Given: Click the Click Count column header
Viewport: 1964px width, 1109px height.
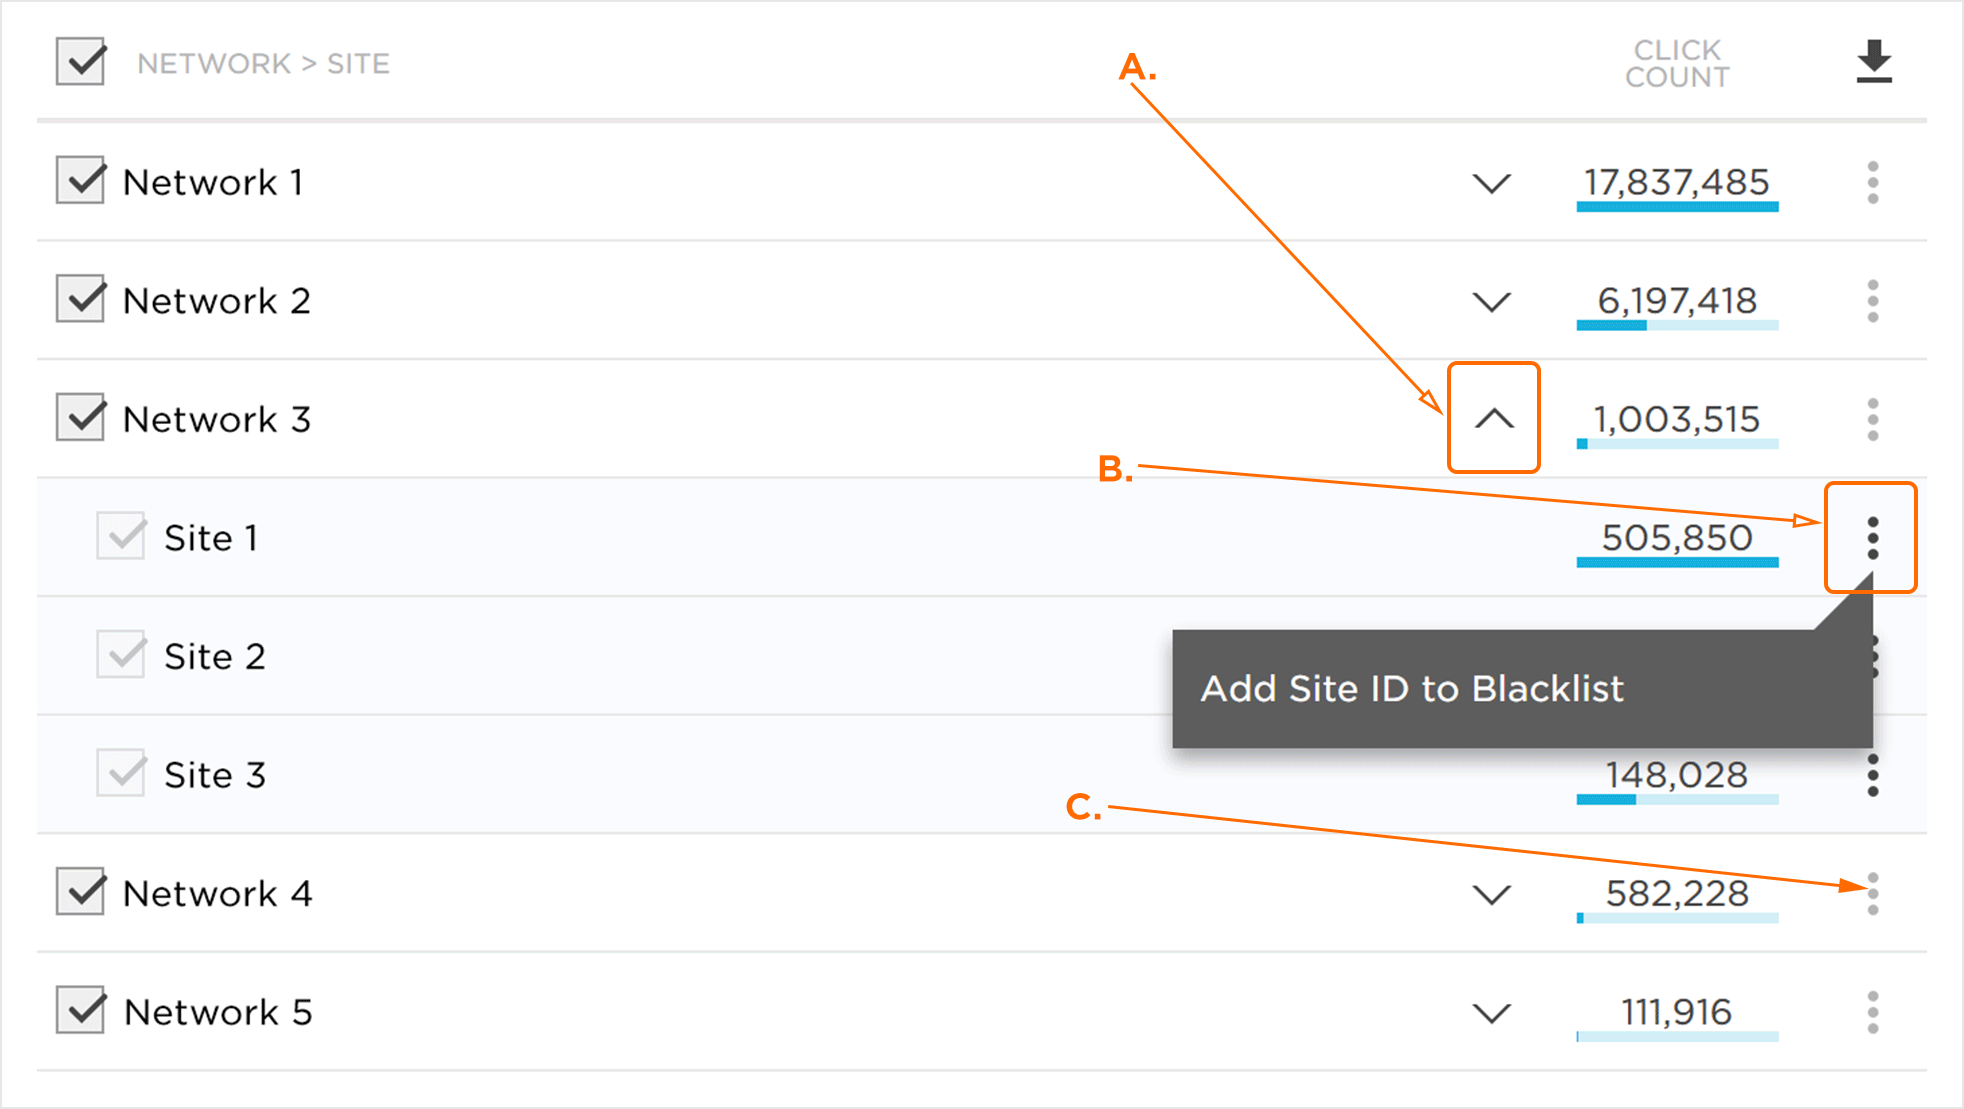Looking at the screenshot, I should tap(1677, 63).
